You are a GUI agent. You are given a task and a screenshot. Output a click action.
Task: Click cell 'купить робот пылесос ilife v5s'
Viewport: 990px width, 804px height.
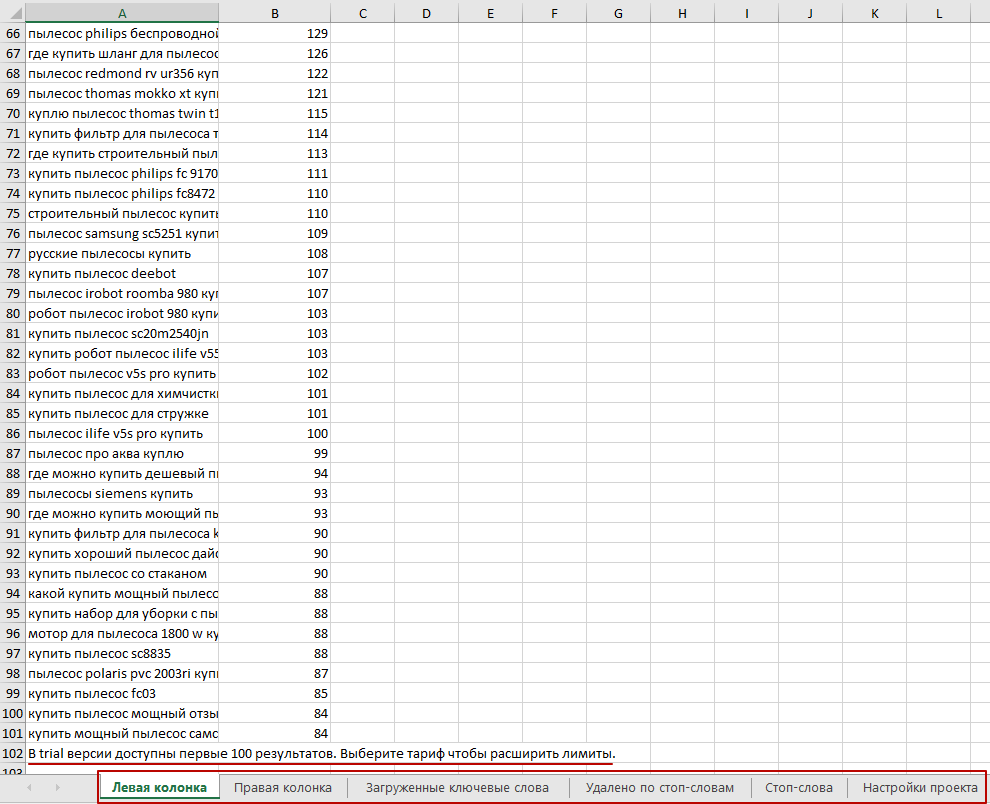click(x=122, y=354)
